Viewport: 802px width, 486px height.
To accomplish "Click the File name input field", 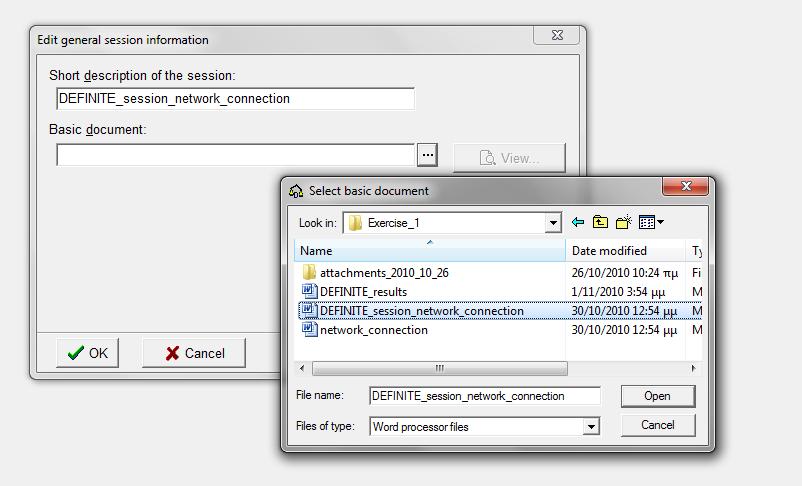I will [x=484, y=396].
